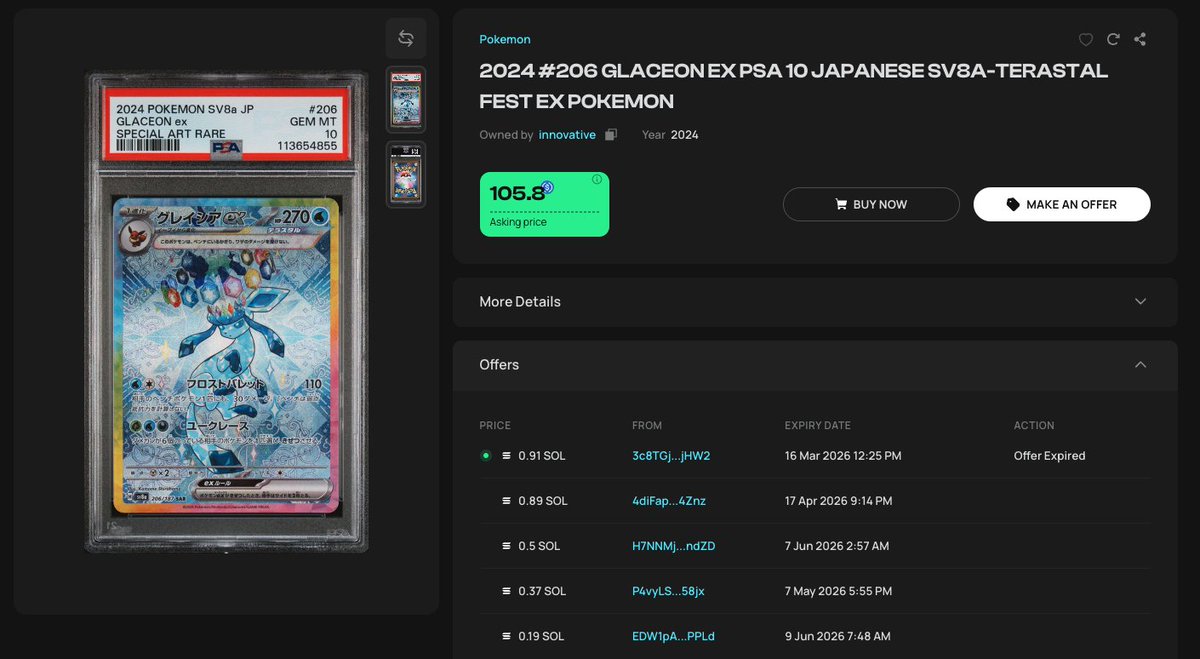This screenshot has width=1200, height=659.
Task: Click the ACTION column header
Action: point(1034,426)
